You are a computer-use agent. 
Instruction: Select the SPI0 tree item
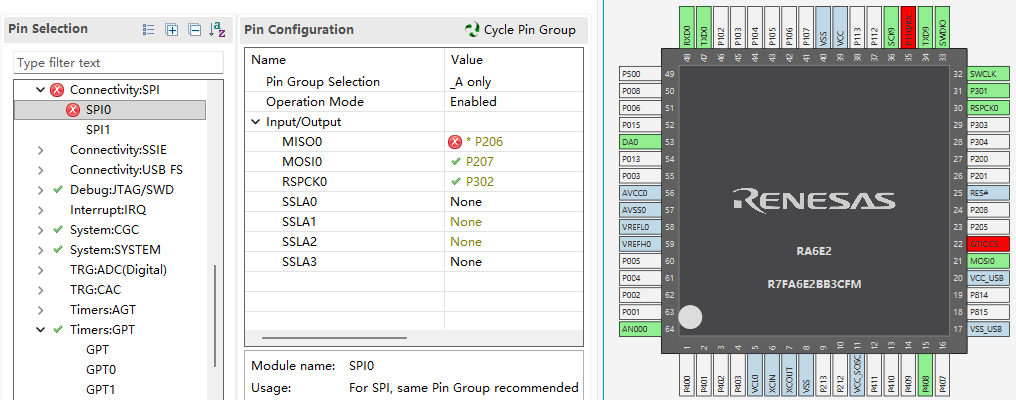110,110
